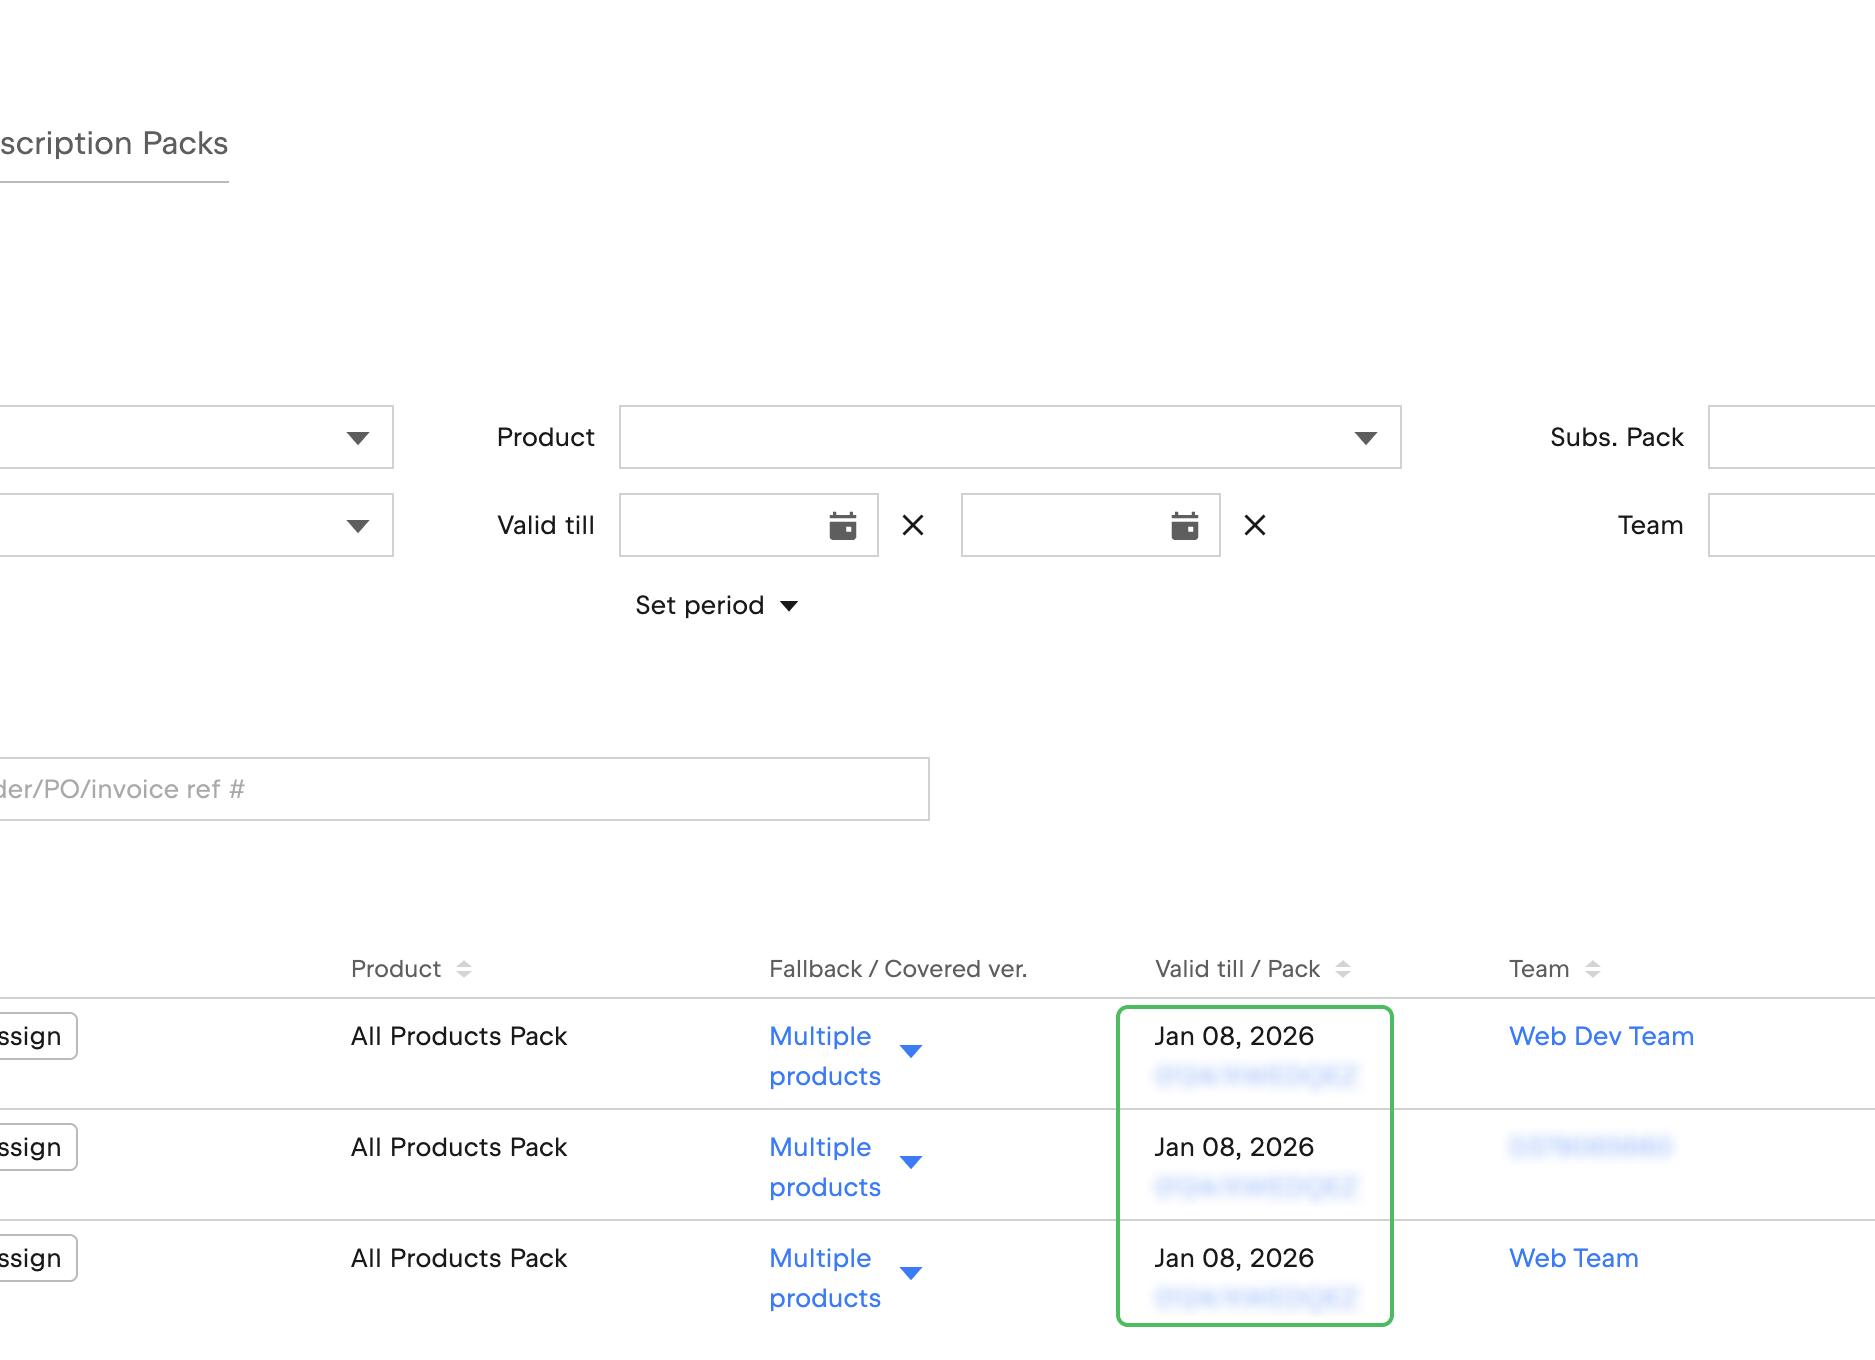Screen dimensions: 1875x1360
Task: Click Multiple products link in third row
Action: tap(824, 1277)
